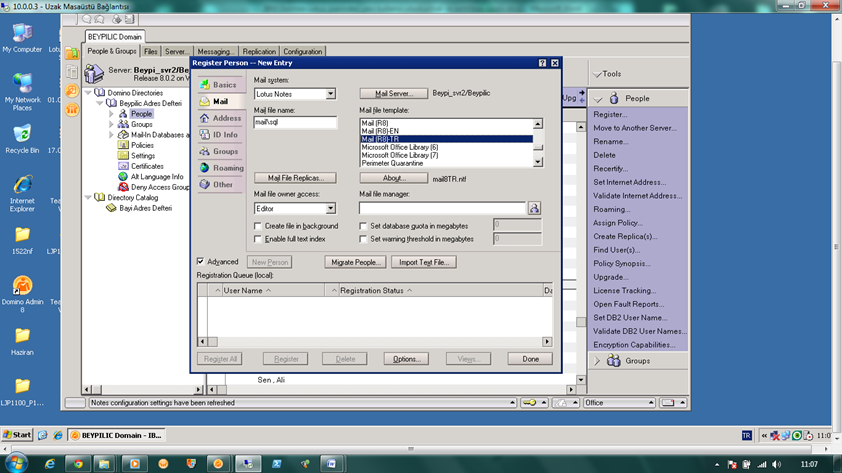Click the About button for template

[x=394, y=178]
